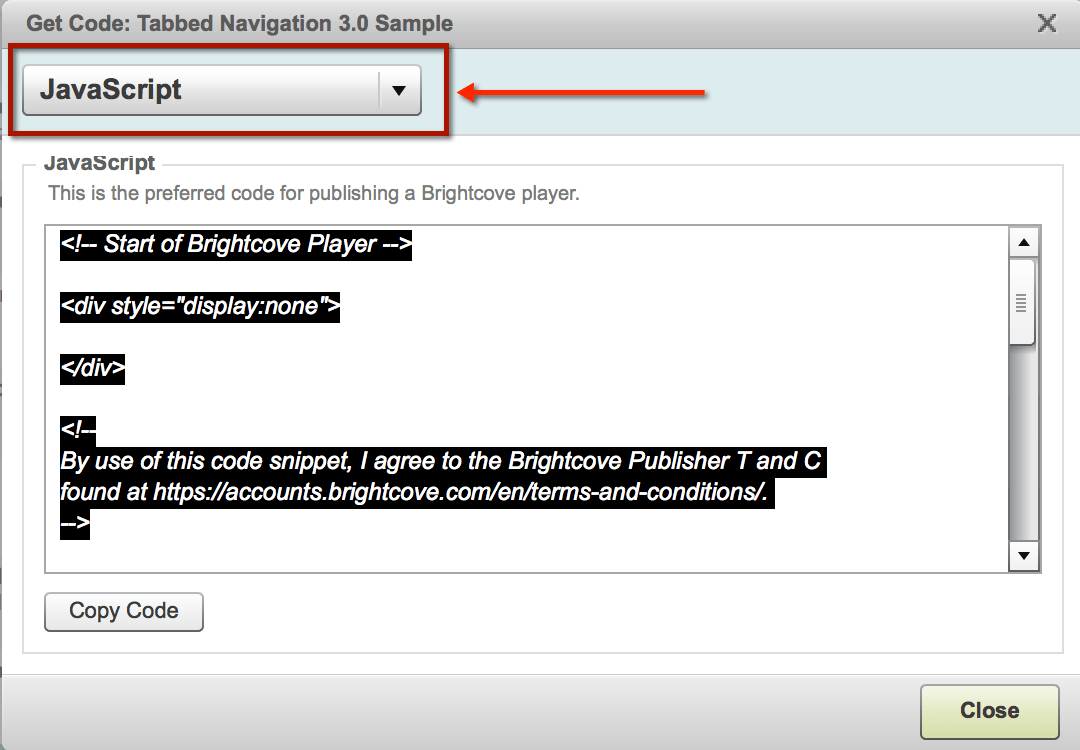Image resolution: width=1080 pixels, height=750 pixels.
Task: Click the dialog title 'Get Code: Tabbed Navigation 3.0 Sample'
Action: [240, 23]
